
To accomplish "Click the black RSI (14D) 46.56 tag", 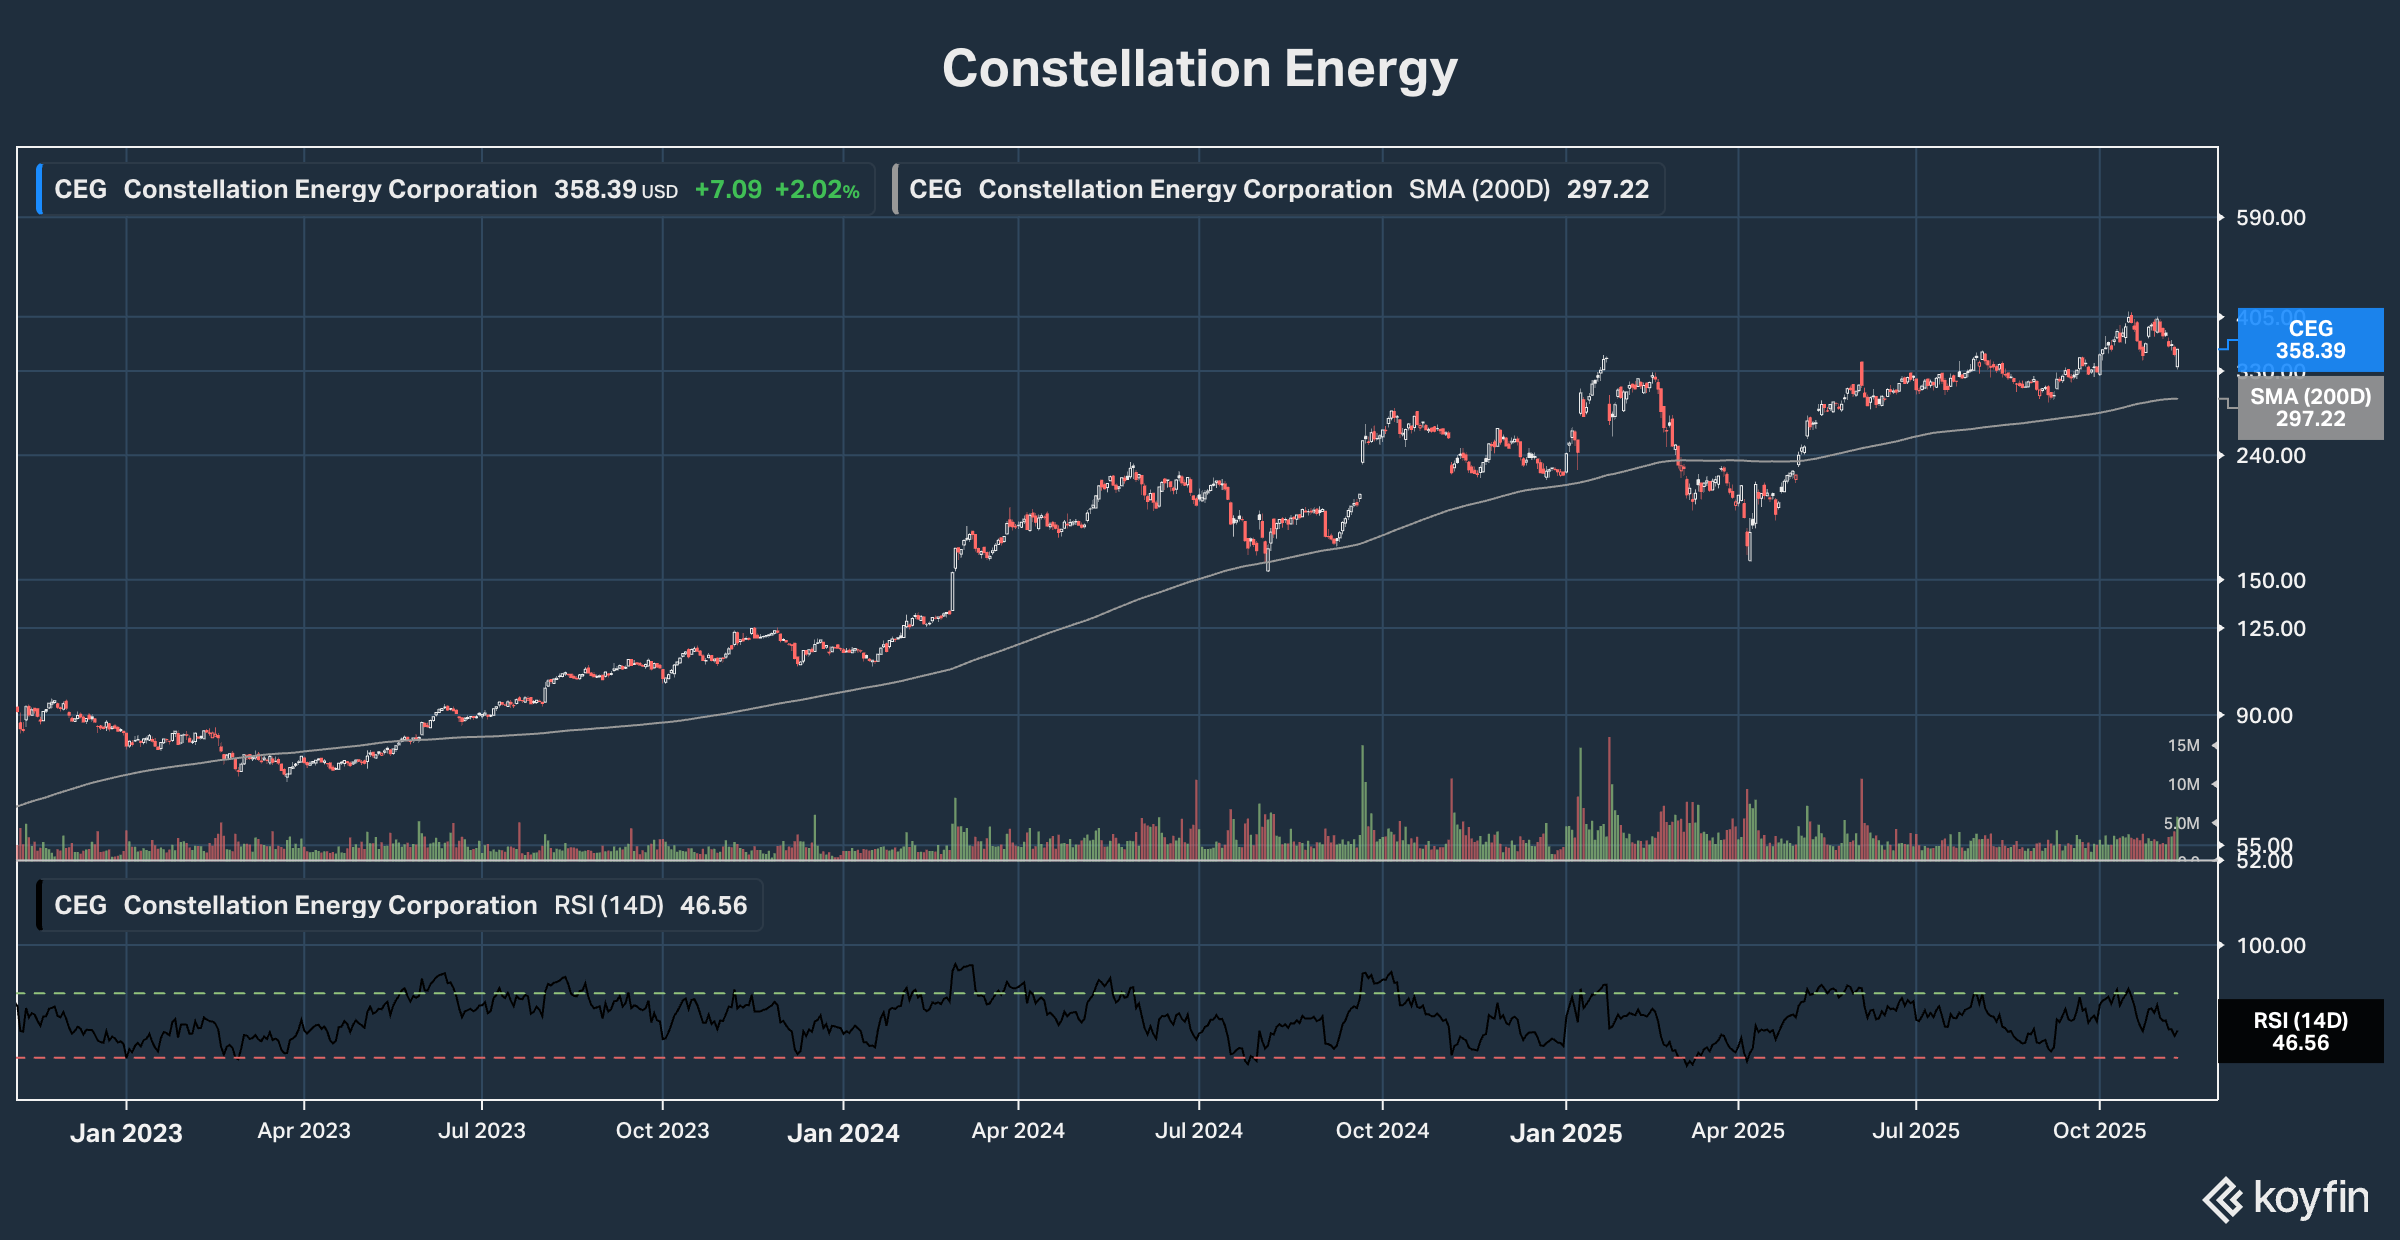I will [x=2300, y=1031].
